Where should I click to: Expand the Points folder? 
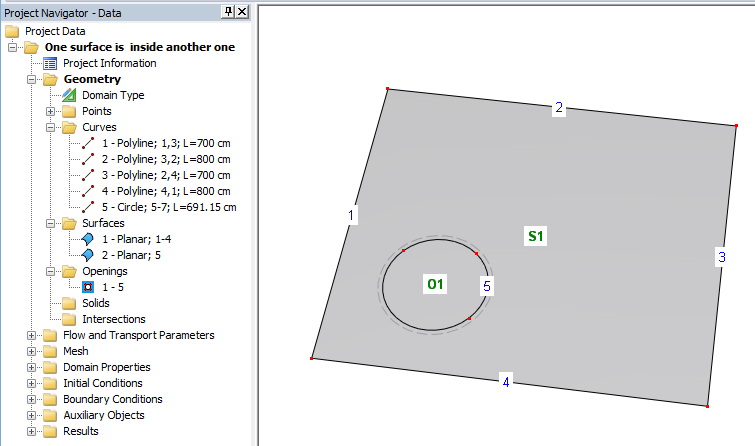click(x=51, y=111)
